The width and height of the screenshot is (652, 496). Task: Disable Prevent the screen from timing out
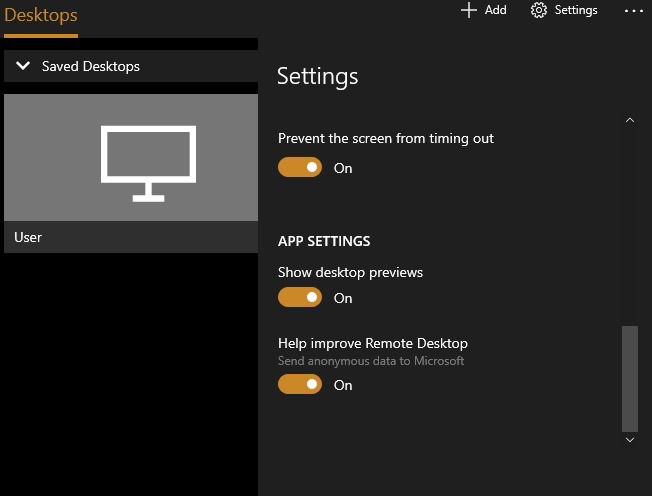tap(300, 167)
